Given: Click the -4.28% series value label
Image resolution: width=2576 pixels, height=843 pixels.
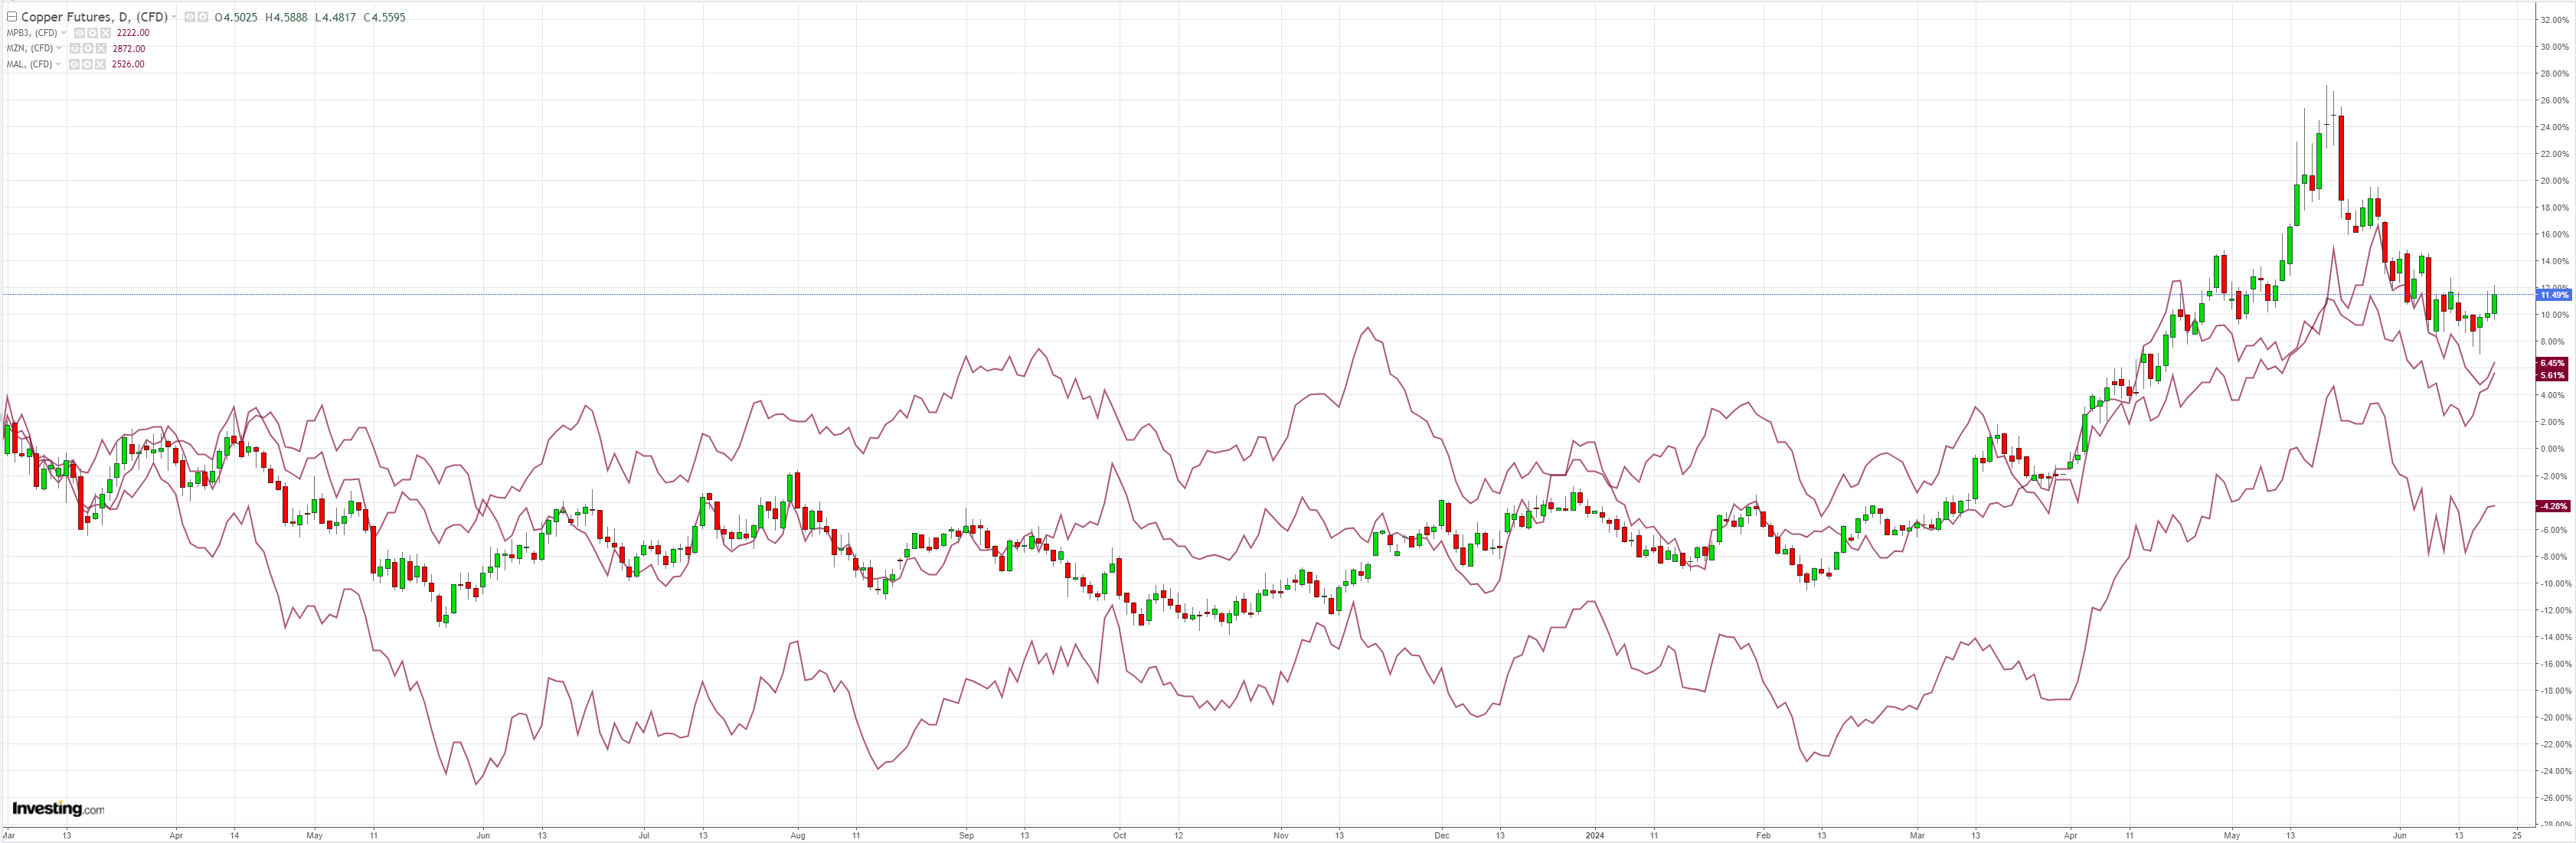Looking at the screenshot, I should (x=2553, y=506).
